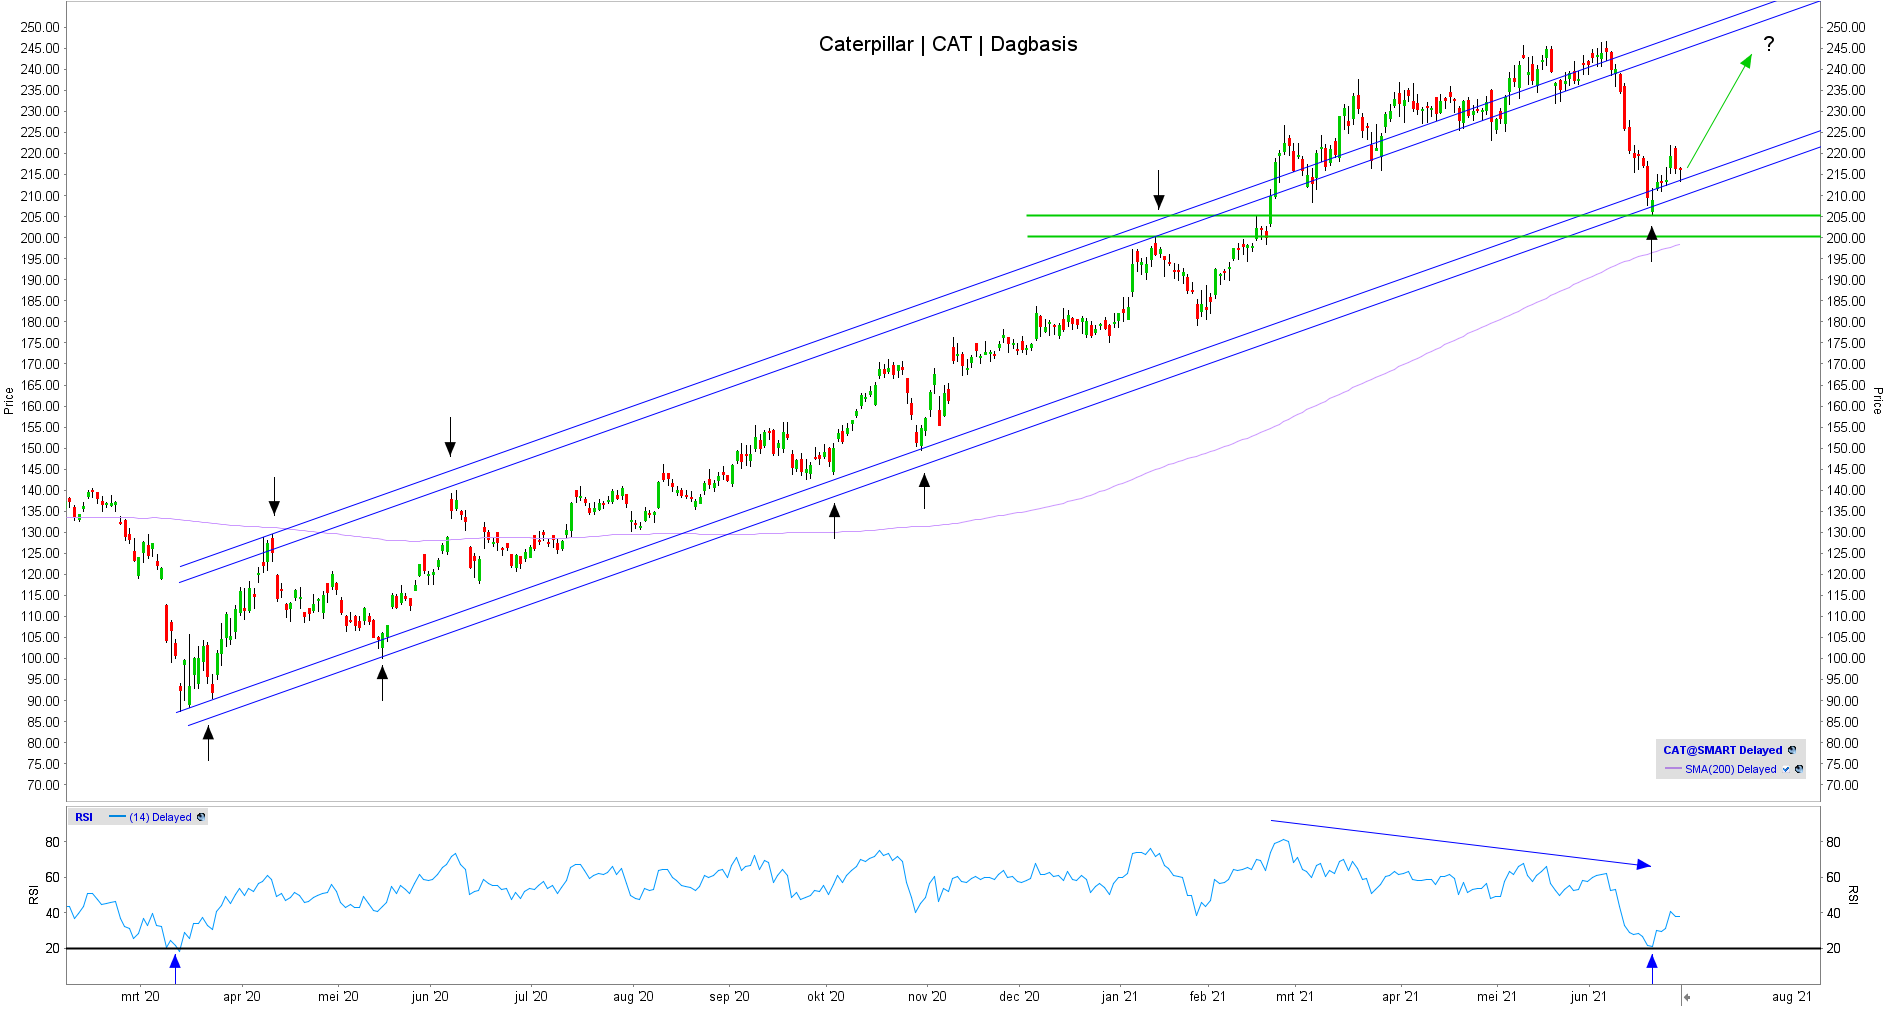Select the green arrow pointing to the question mark
The width and height of the screenshot is (1888, 1009).
pos(1719,112)
